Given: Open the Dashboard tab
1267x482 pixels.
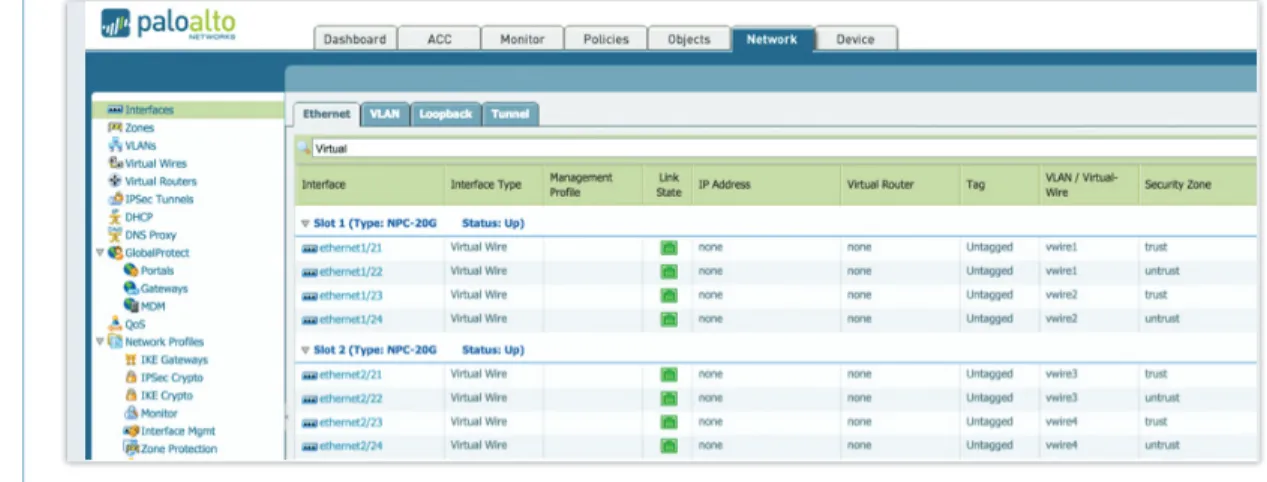Looking at the screenshot, I should tap(354, 39).
